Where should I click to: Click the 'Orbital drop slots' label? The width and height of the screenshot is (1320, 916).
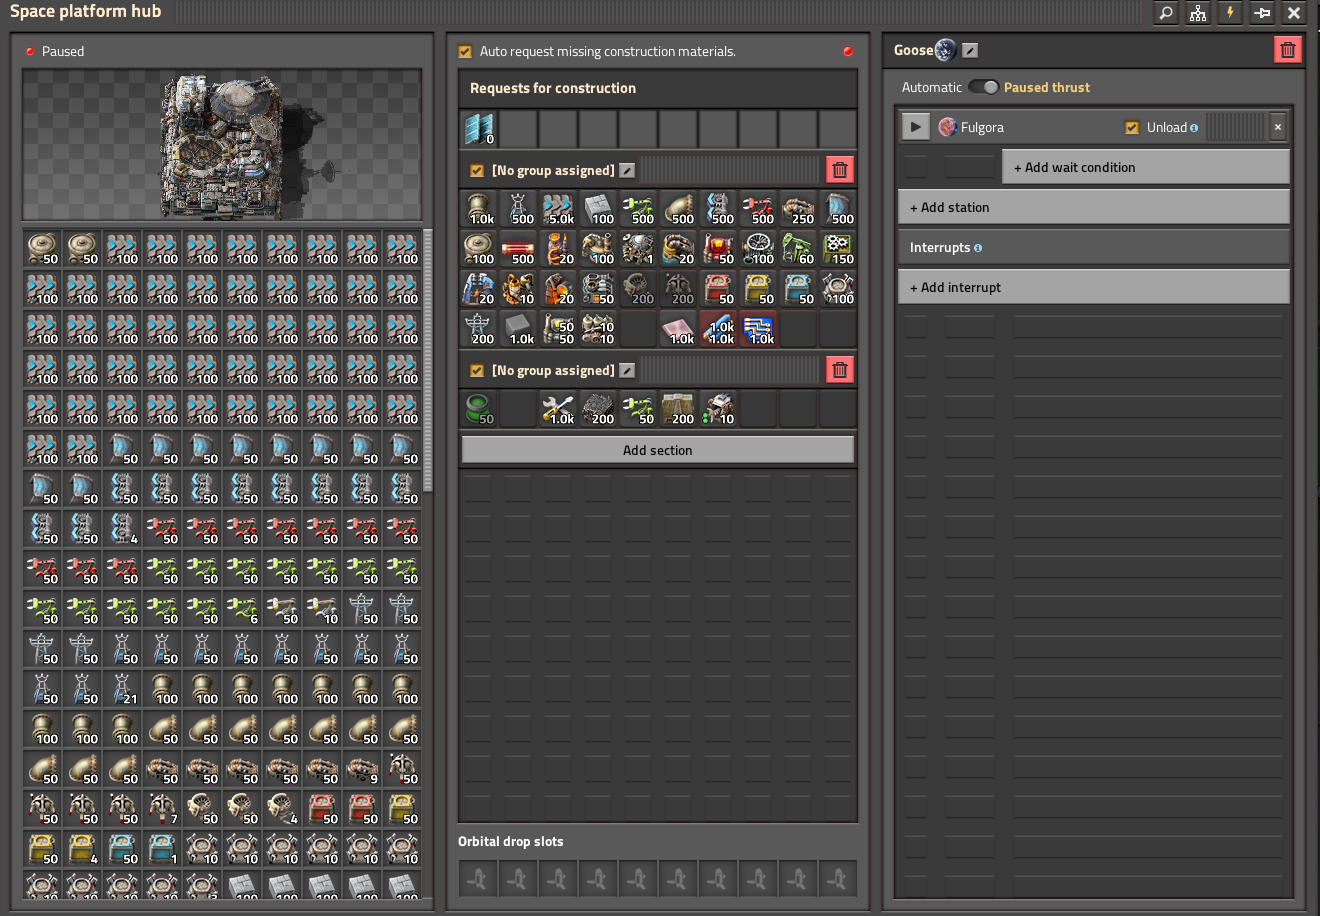click(x=510, y=841)
